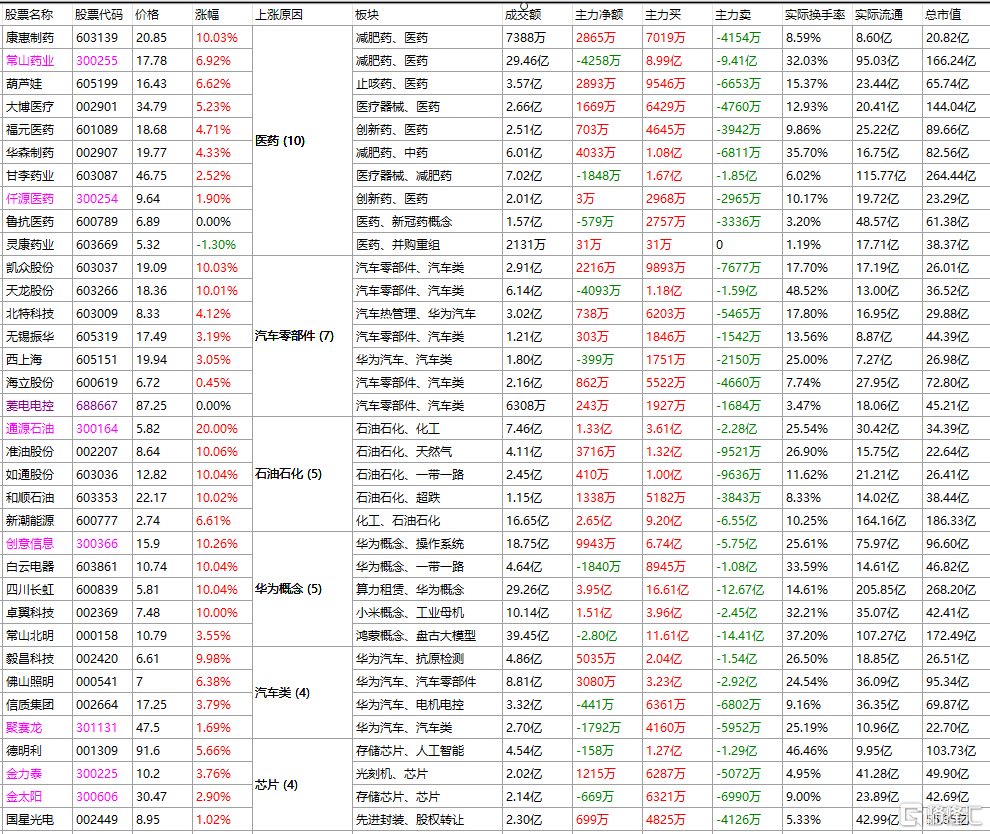Select stock name 毅昌科技
Image resolution: width=990 pixels, height=834 pixels.
click(x=30, y=659)
